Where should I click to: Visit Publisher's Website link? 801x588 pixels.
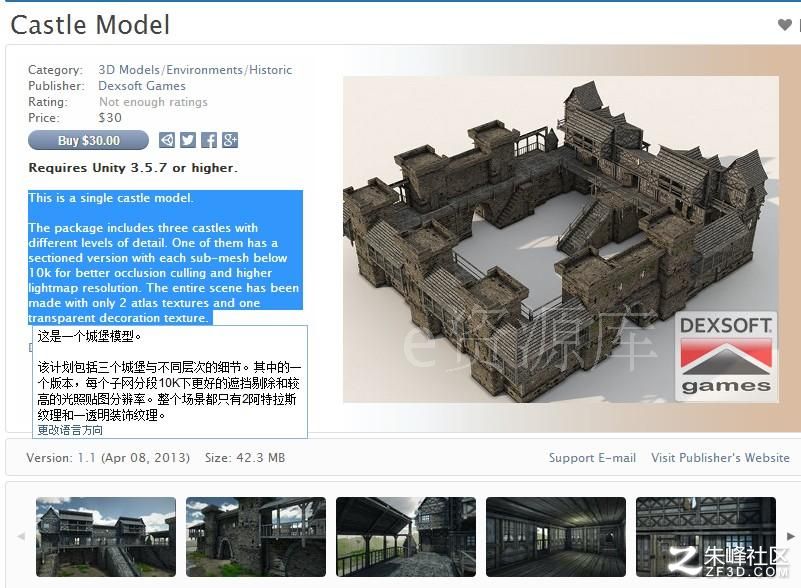[720, 458]
